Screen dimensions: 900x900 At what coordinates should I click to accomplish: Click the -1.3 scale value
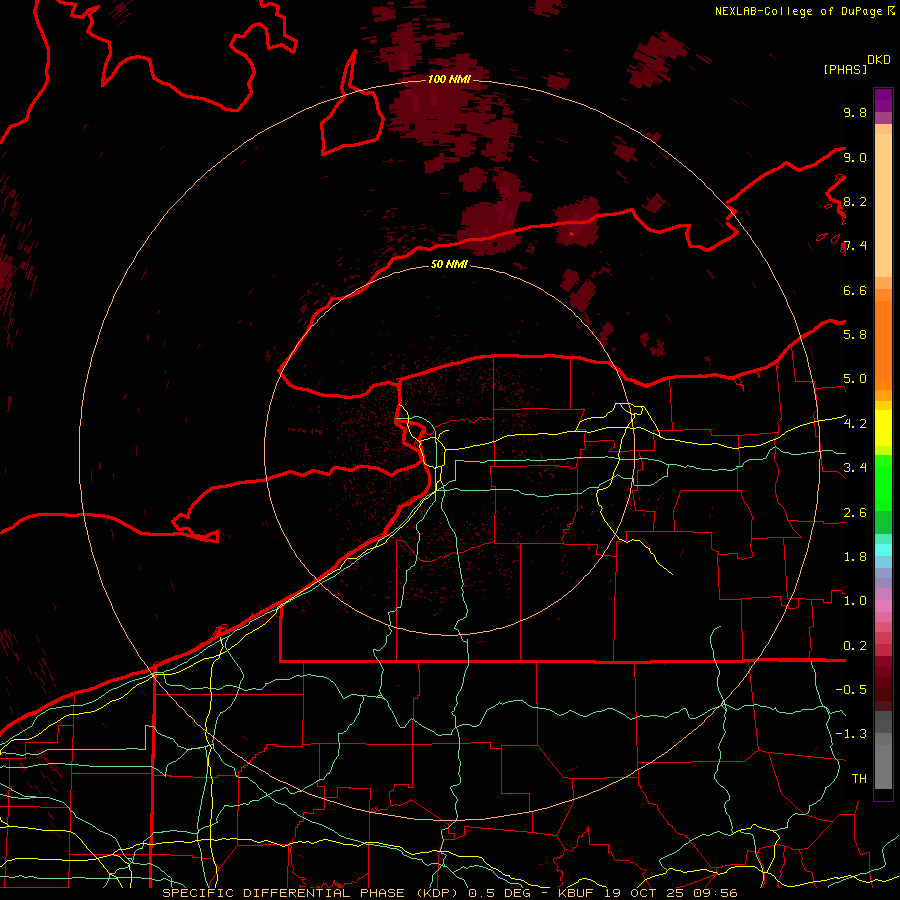click(851, 734)
